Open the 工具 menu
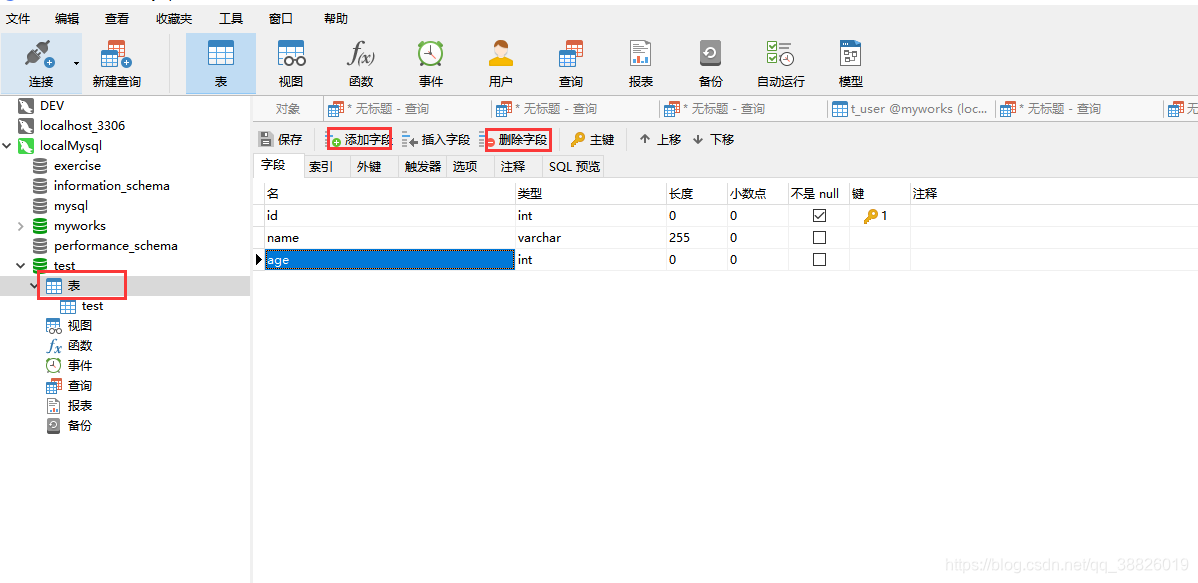The height and width of the screenshot is (583, 1198). (x=232, y=18)
